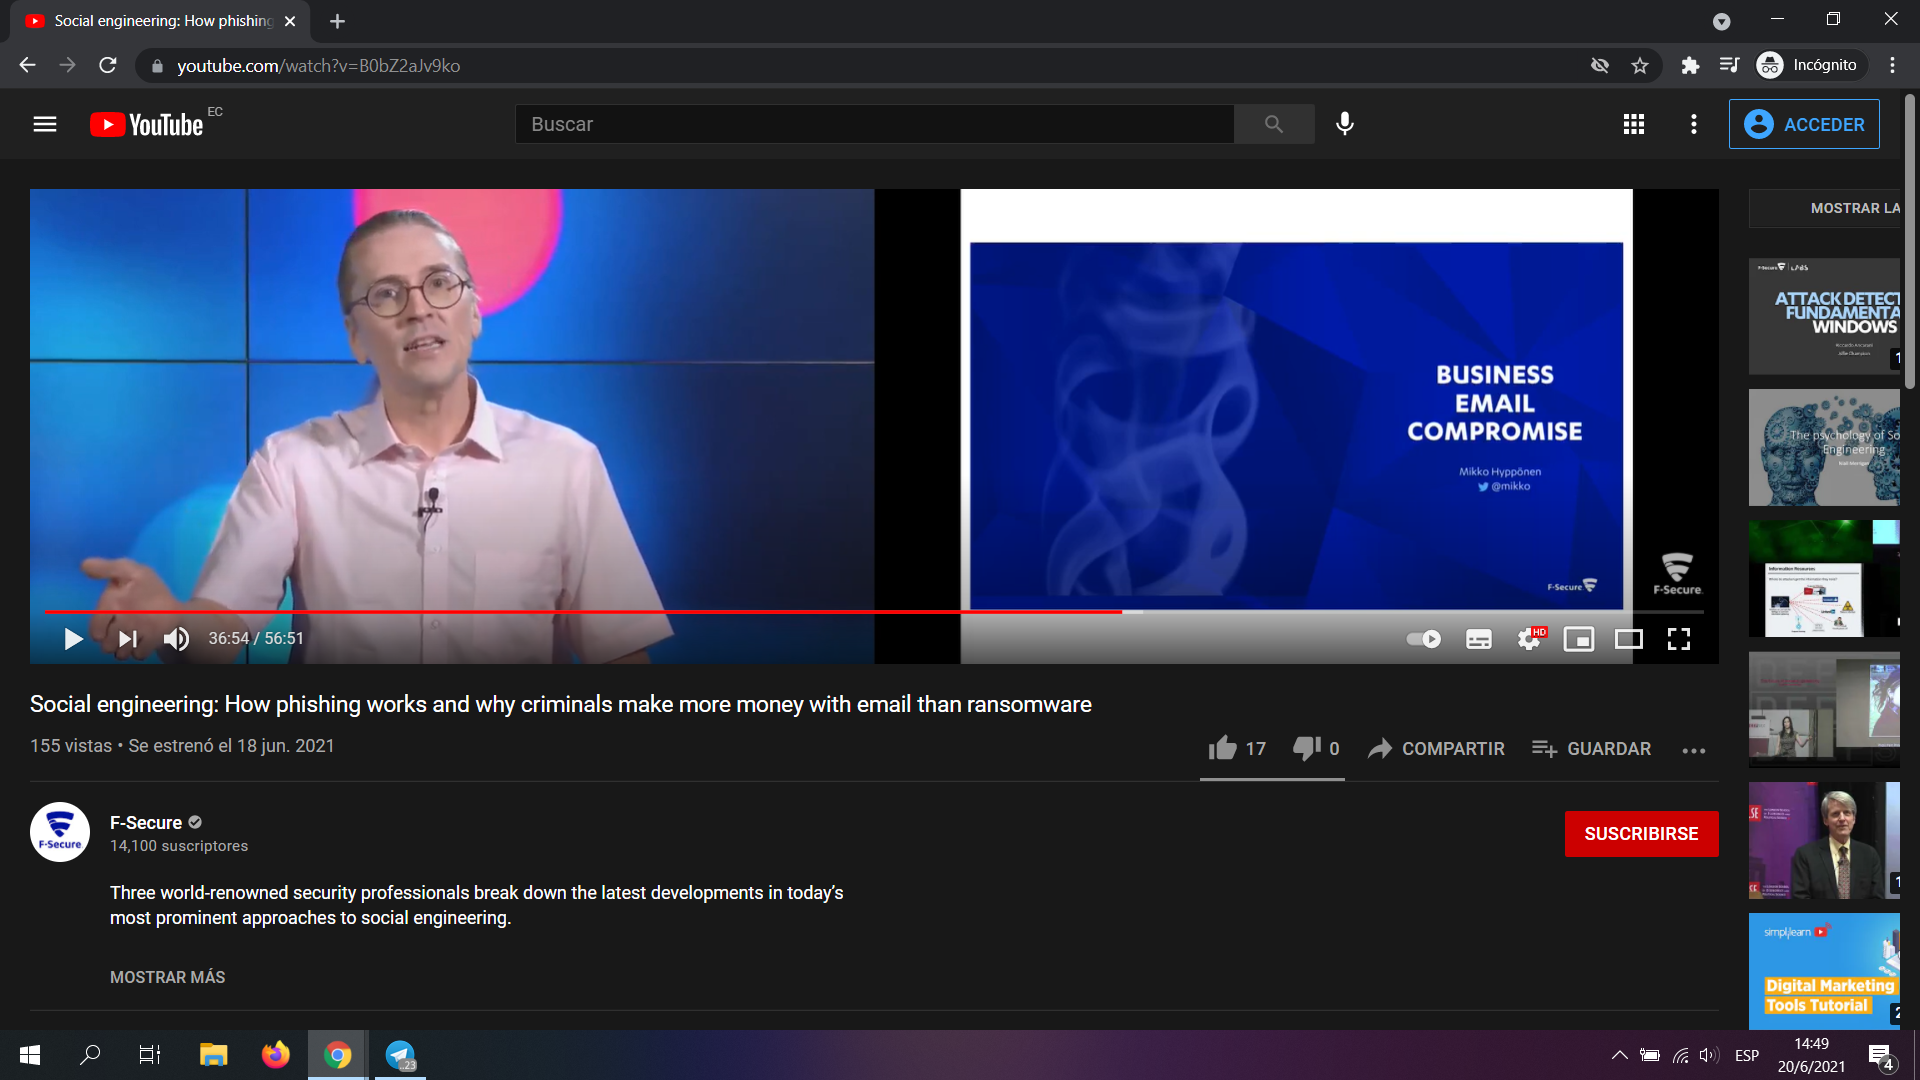
Task: Toggle subtitles on the video
Action: pyautogui.click(x=1478, y=639)
